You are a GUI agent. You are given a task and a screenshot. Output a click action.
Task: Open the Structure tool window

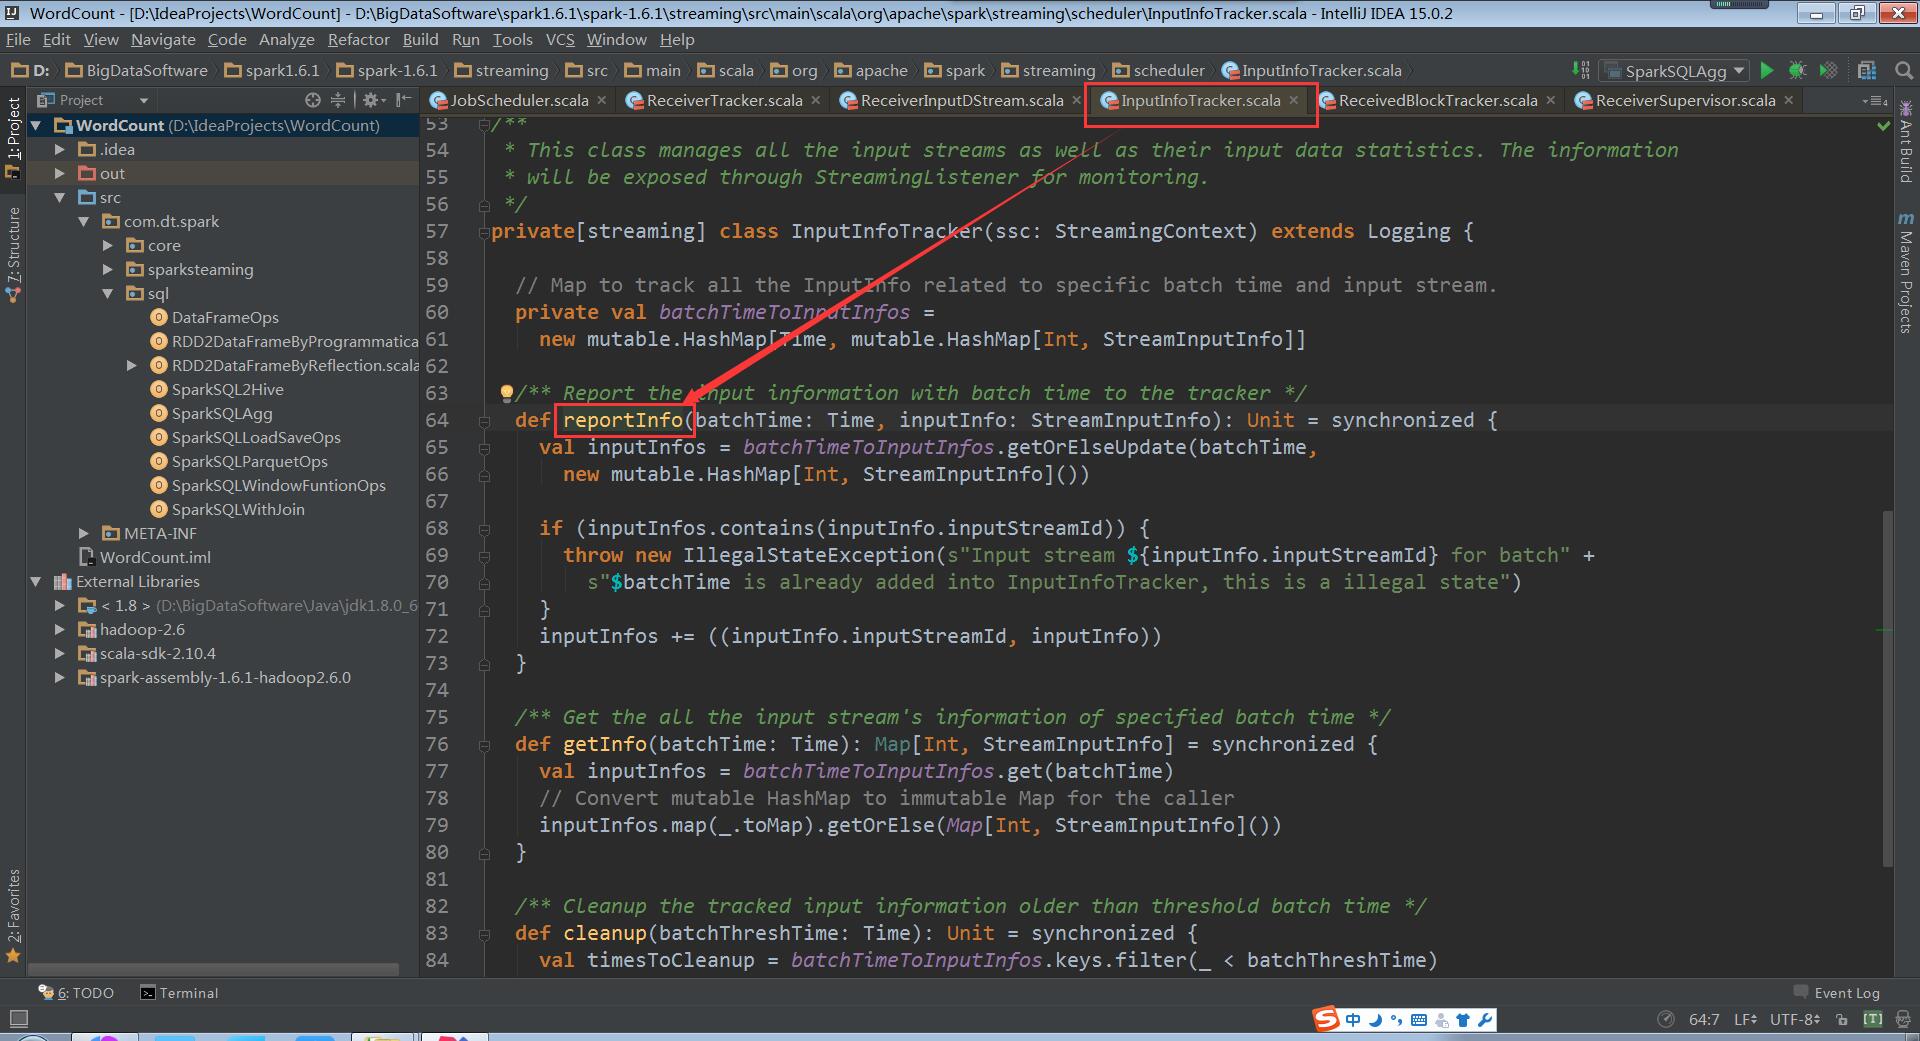pos(13,255)
